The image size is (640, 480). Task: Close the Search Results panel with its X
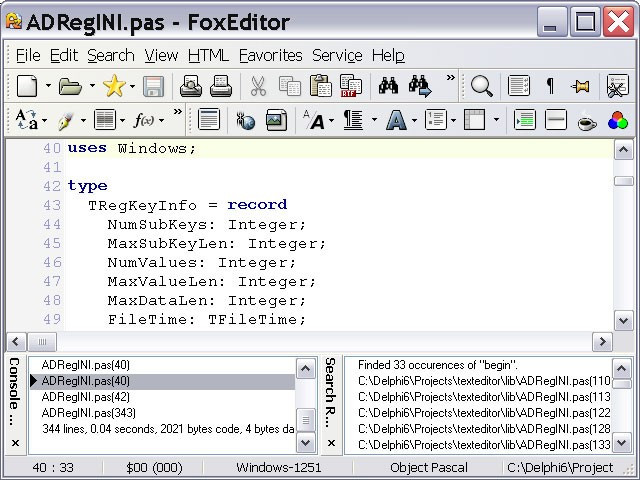click(x=331, y=443)
